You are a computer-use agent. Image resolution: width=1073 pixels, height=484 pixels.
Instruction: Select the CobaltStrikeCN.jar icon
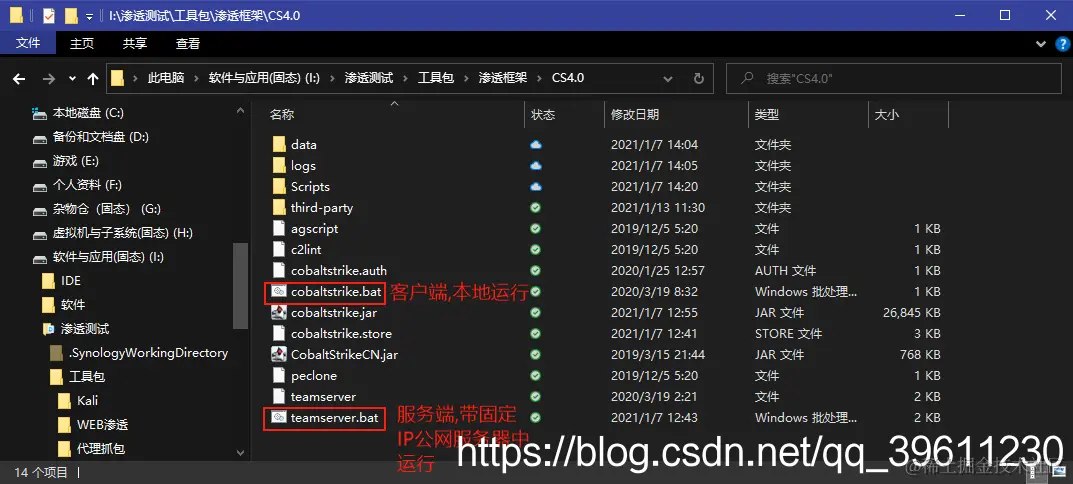tap(279, 355)
